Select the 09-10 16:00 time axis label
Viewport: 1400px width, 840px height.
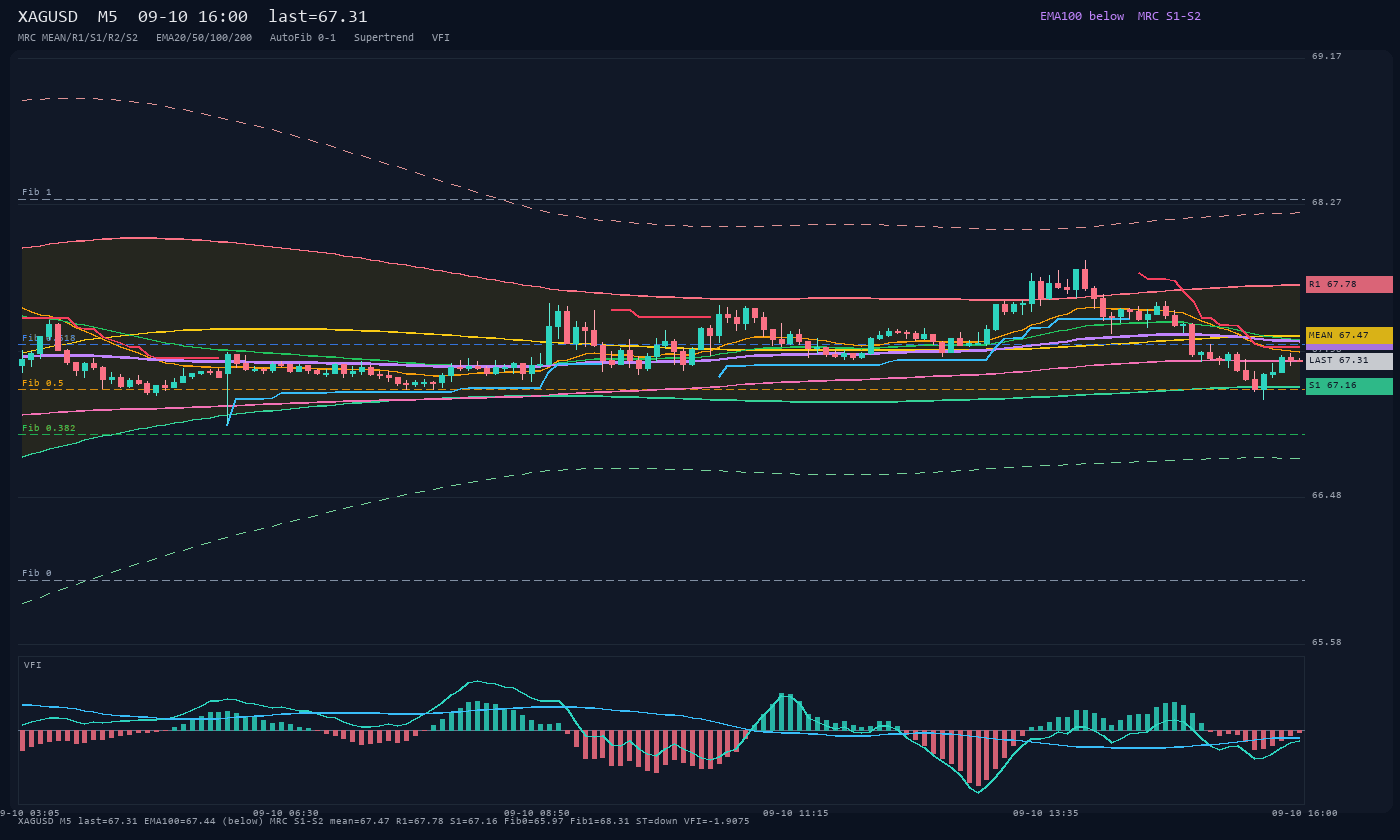click(1304, 813)
